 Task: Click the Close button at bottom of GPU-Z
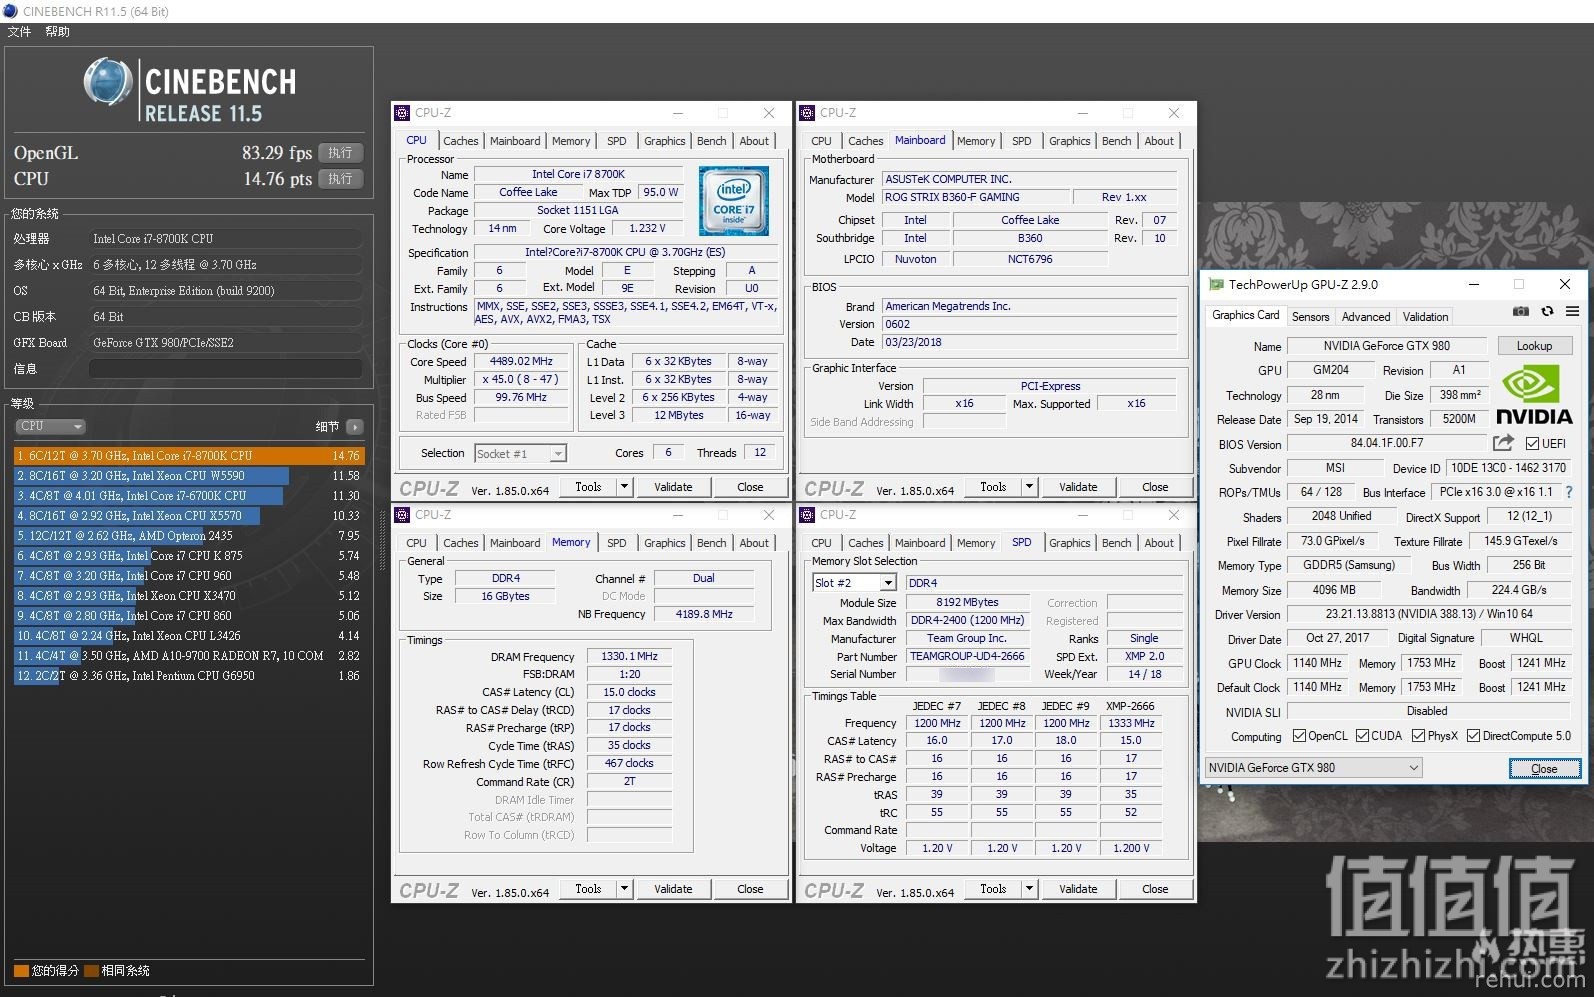tap(1544, 768)
